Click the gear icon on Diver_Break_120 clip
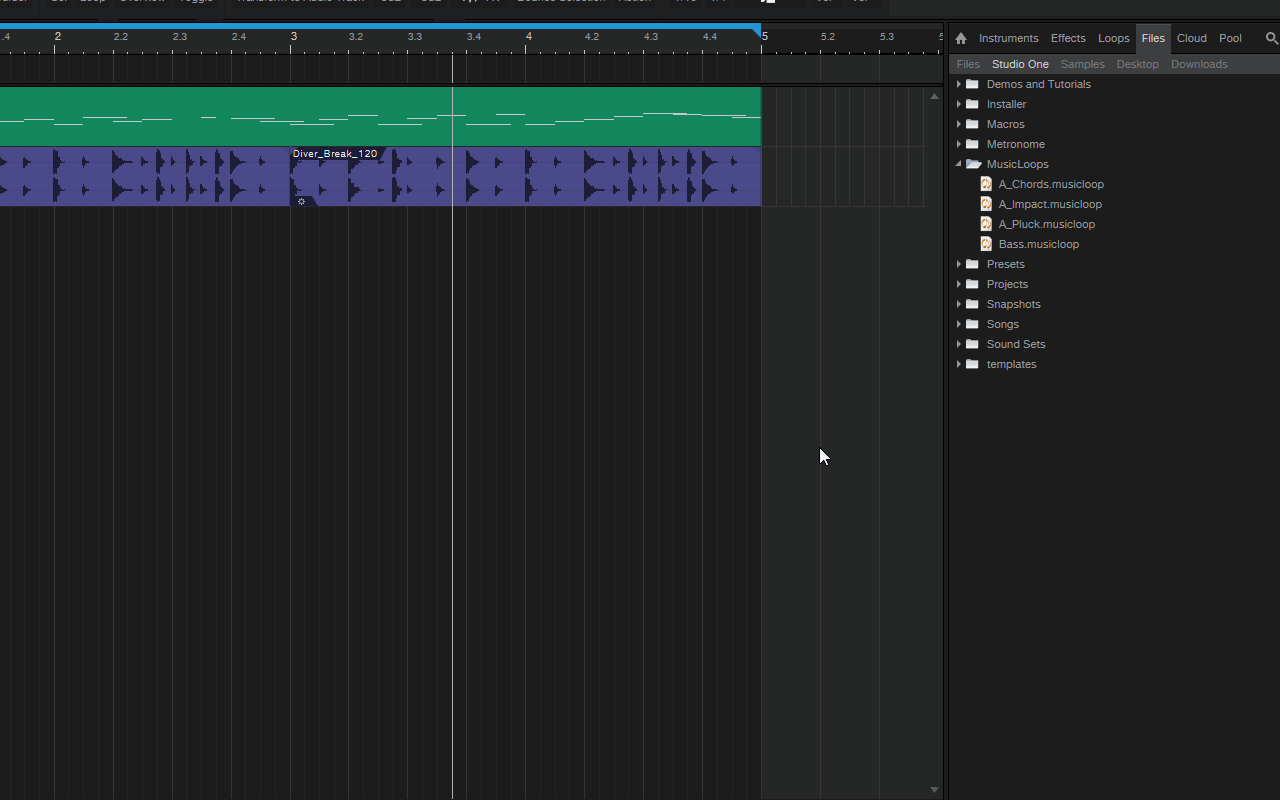The image size is (1280, 800). pyautogui.click(x=301, y=201)
